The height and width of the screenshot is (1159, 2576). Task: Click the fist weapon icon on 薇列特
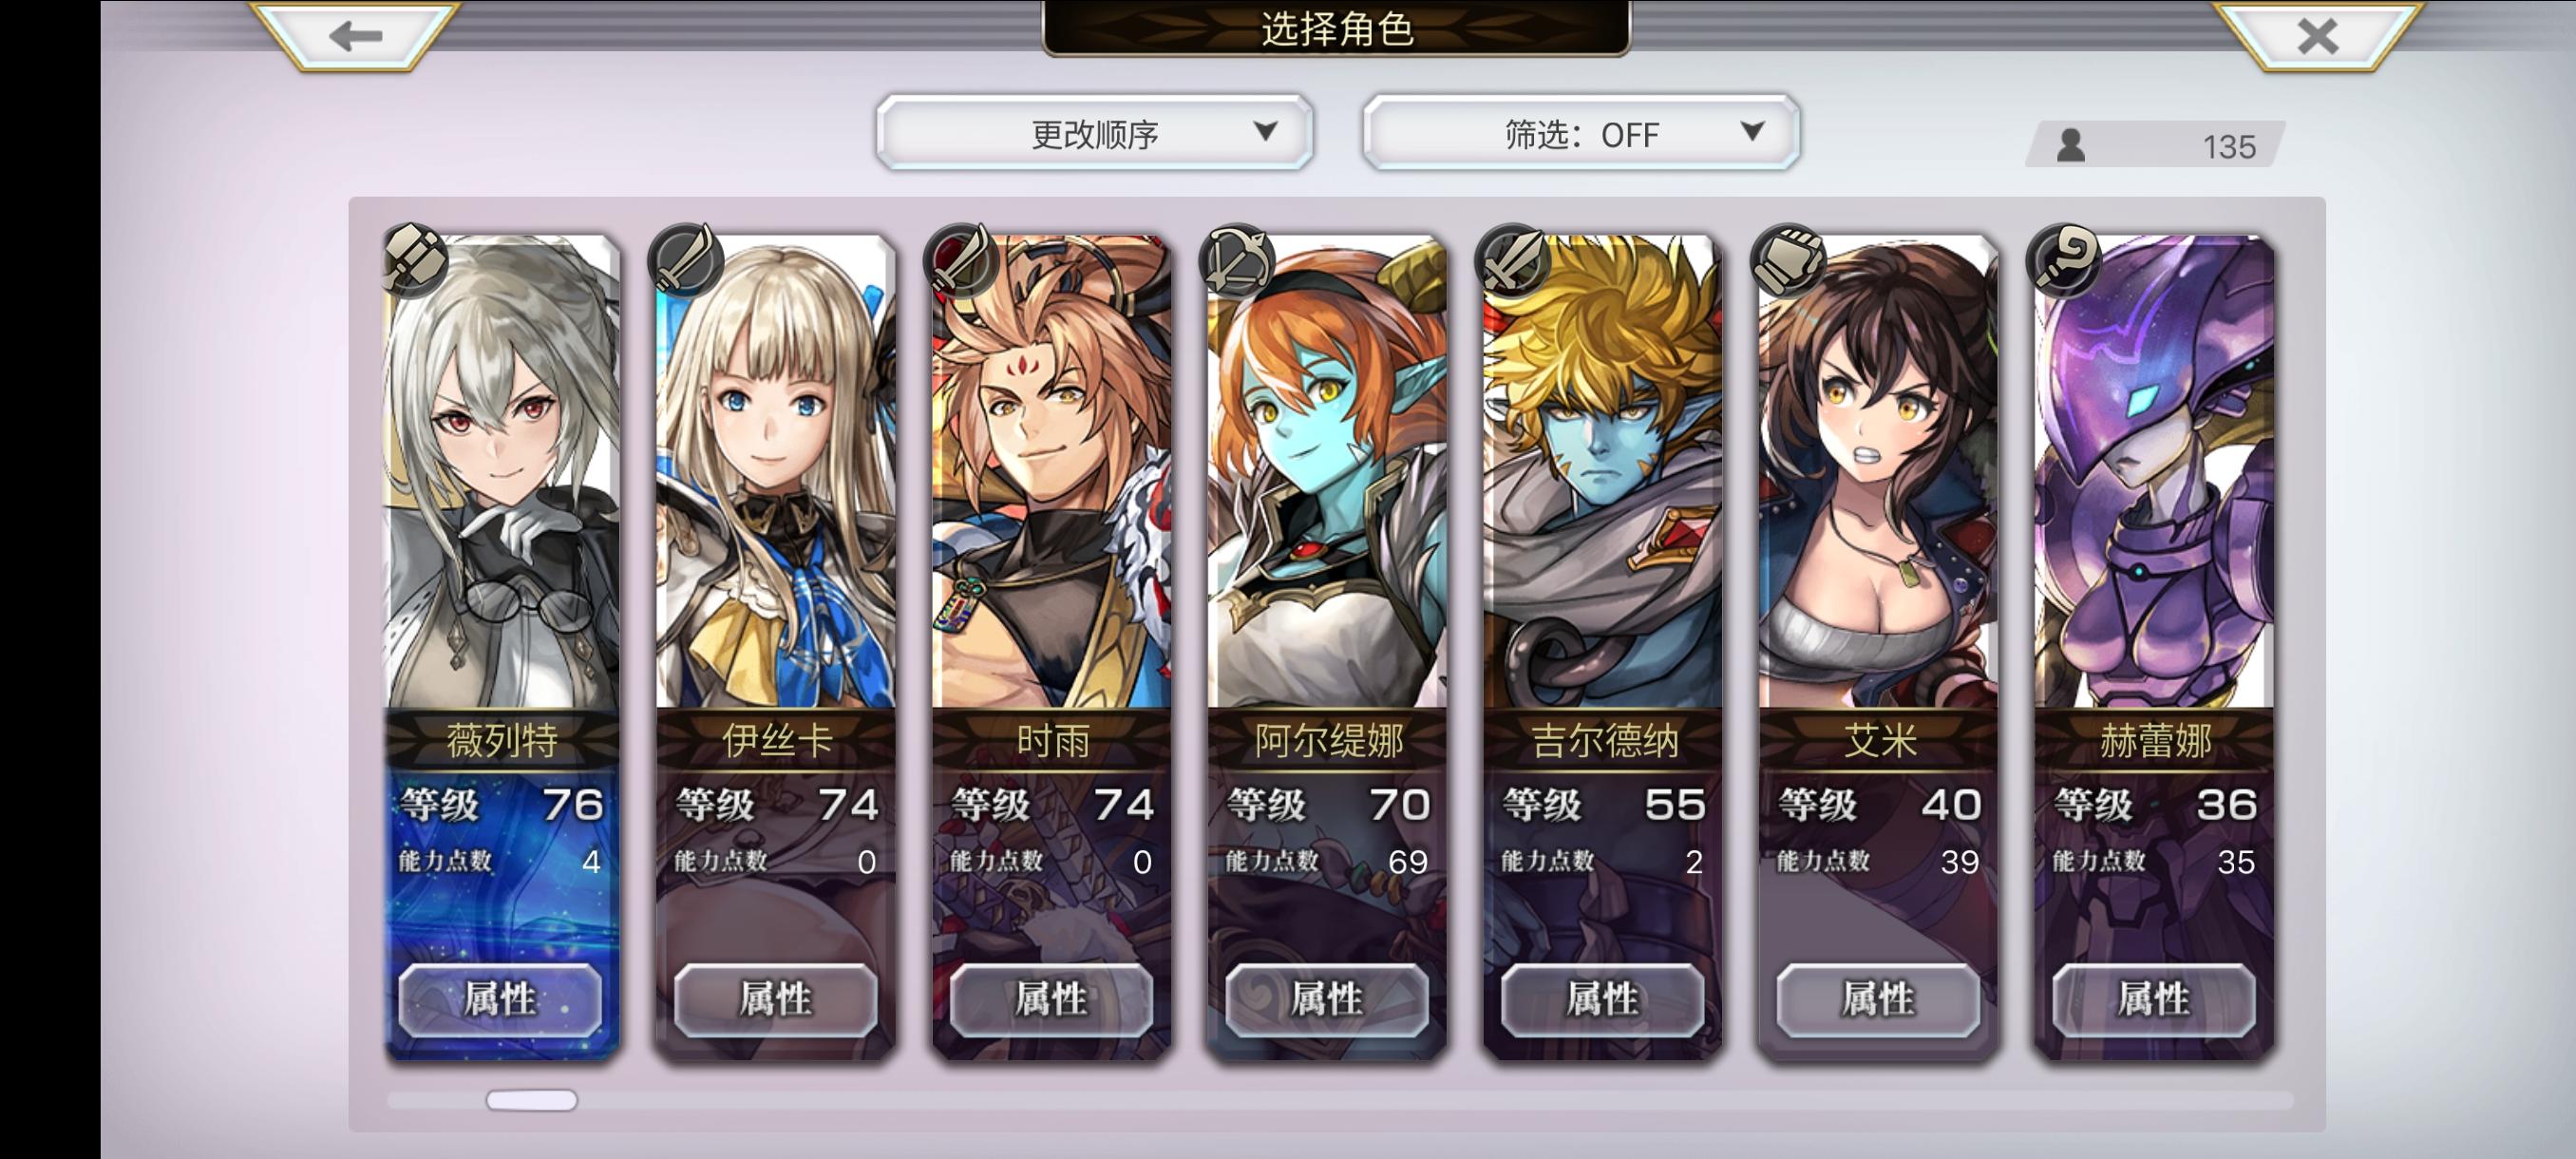pos(413,260)
